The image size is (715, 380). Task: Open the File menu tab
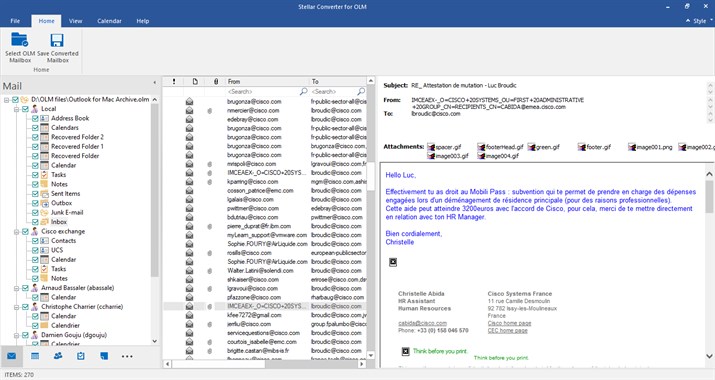(15, 21)
